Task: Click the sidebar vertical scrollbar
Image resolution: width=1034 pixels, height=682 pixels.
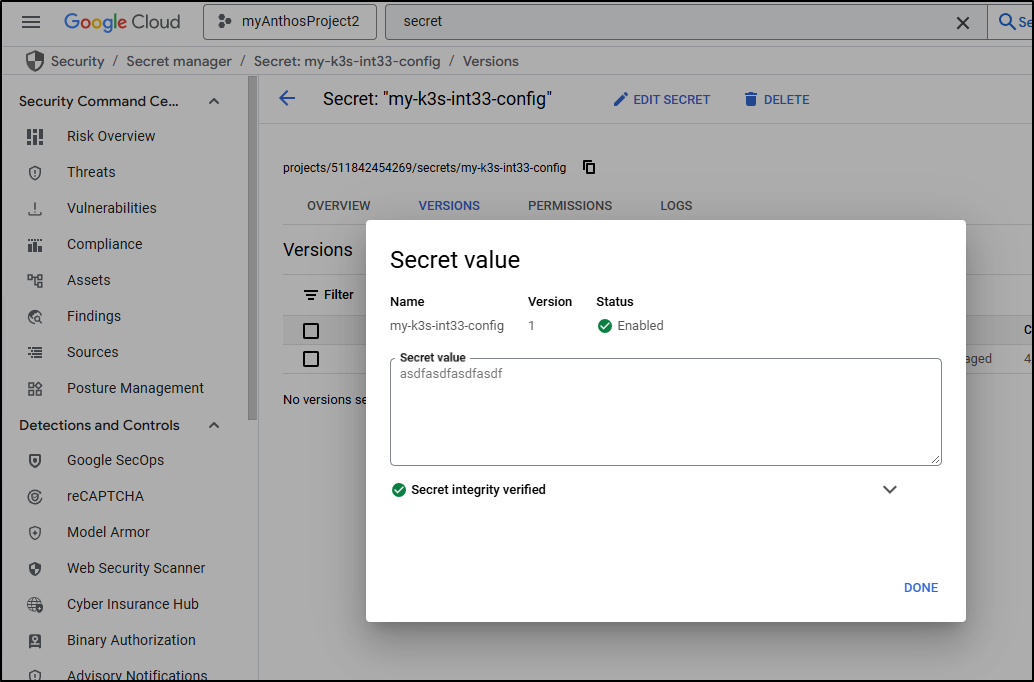Action: (x=252, y=248)
